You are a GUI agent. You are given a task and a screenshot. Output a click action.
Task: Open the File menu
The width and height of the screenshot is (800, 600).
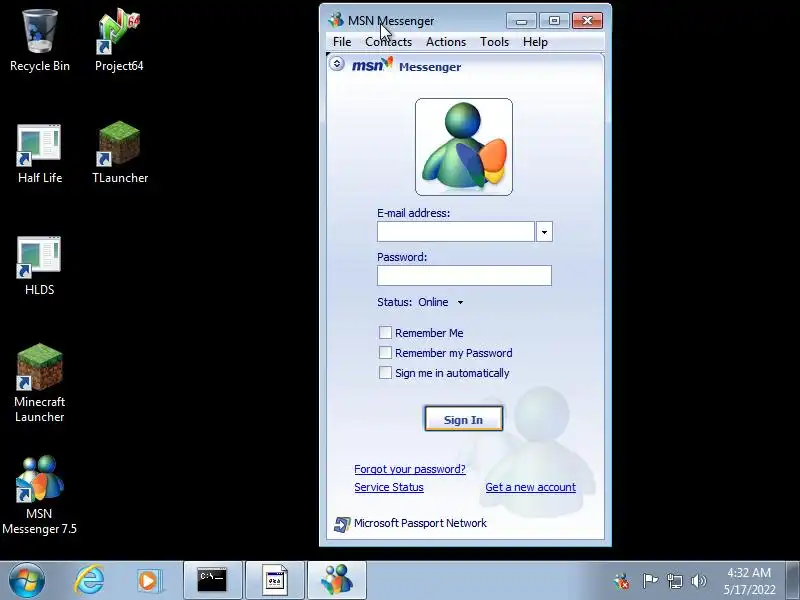coord(342,42)
